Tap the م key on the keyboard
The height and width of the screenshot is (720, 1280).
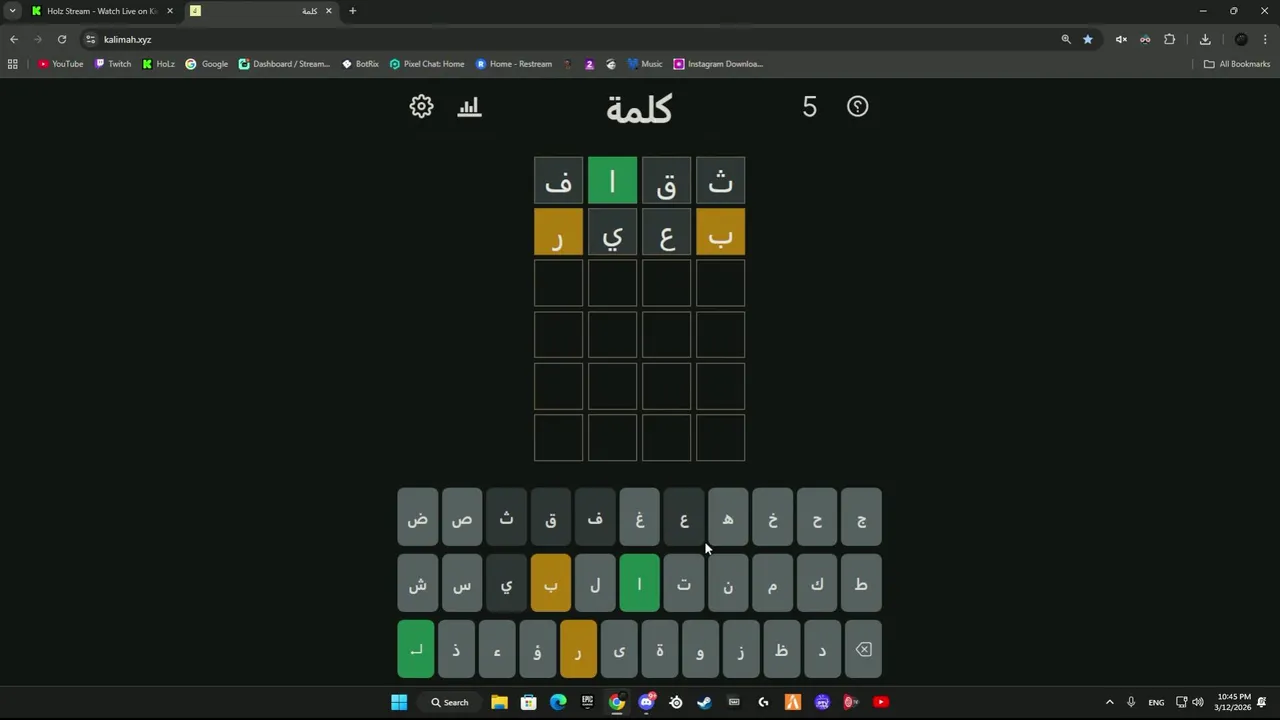click(x=772, y=583)
